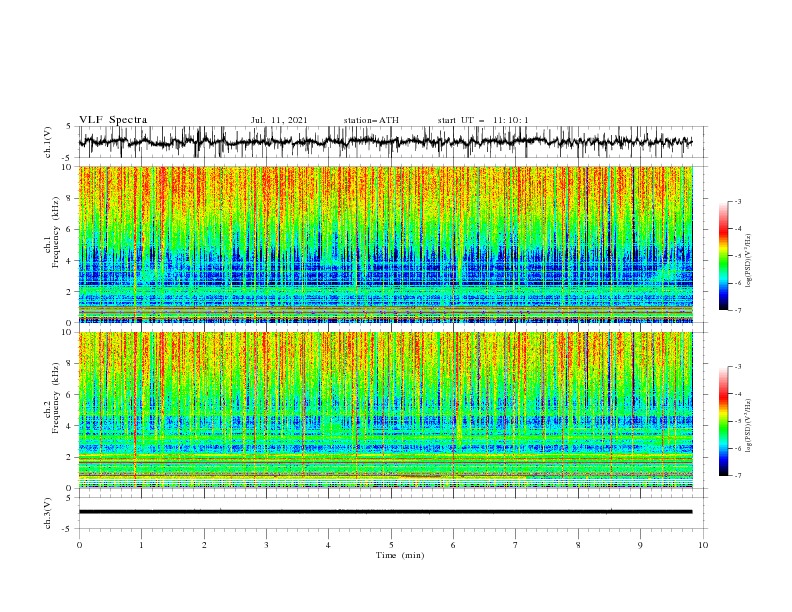The height and width of the screenshot is (612, 792).
Task: Click the "-5" voltage tick of ch.3 axis
Action: click(x=68, y=529)
